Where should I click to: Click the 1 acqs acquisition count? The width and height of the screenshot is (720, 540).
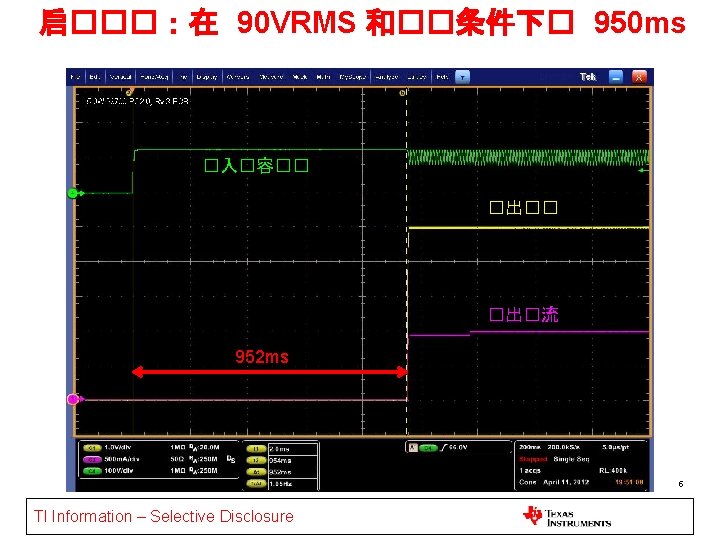(530, 471)
